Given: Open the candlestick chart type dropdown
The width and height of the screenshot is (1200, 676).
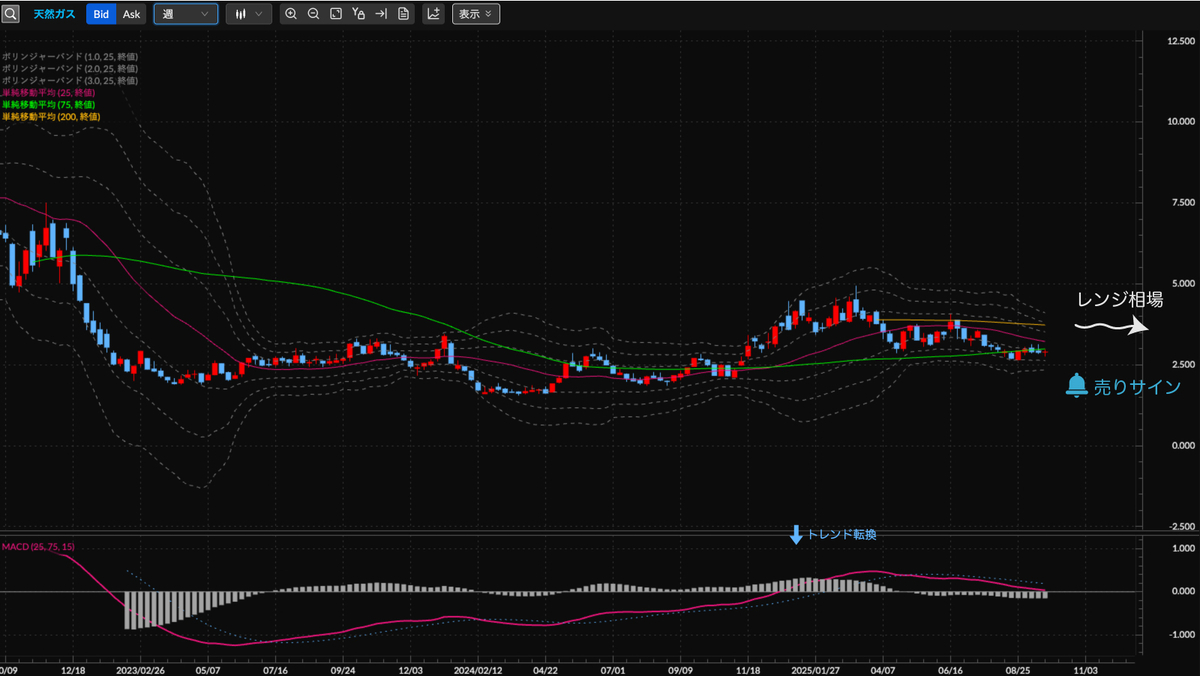Looking at the screenshot, I should coord(248,14).
